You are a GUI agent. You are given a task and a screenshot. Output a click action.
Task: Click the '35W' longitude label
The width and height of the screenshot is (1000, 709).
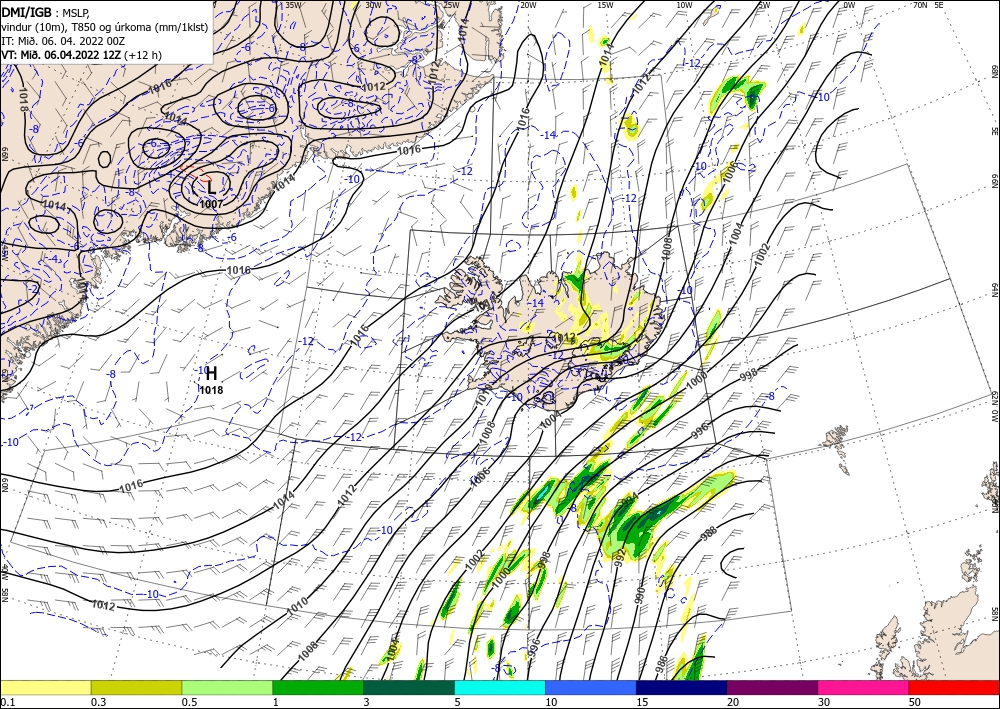point(293,4)
